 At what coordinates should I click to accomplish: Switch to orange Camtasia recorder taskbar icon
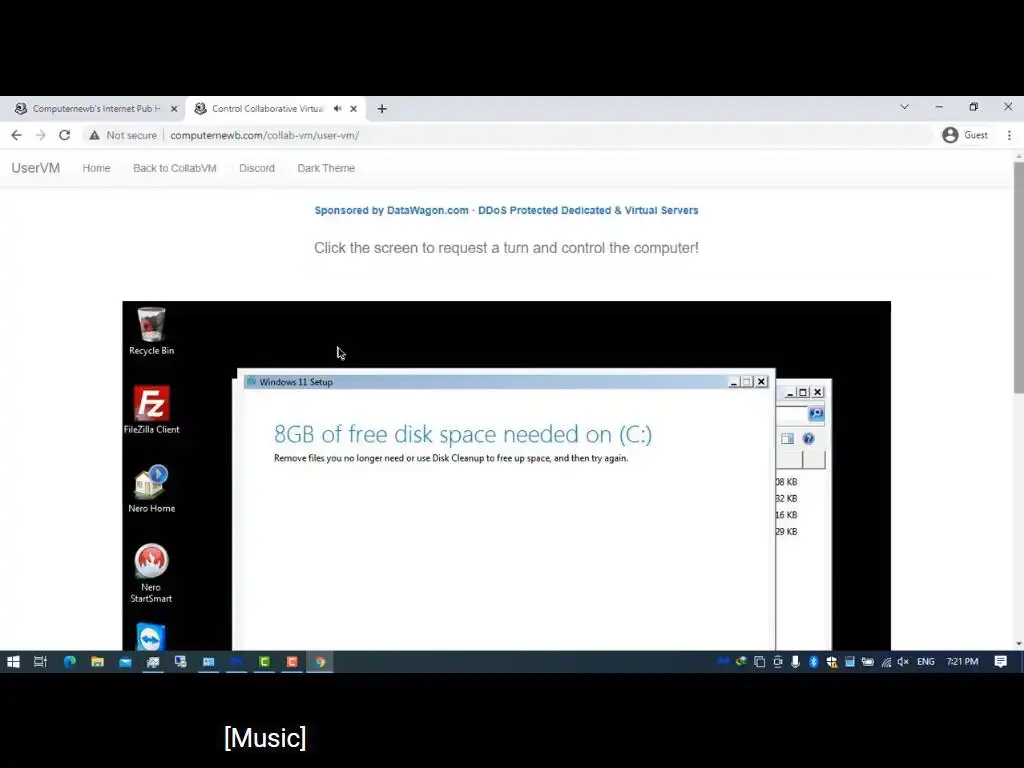[x=292, y=662]
